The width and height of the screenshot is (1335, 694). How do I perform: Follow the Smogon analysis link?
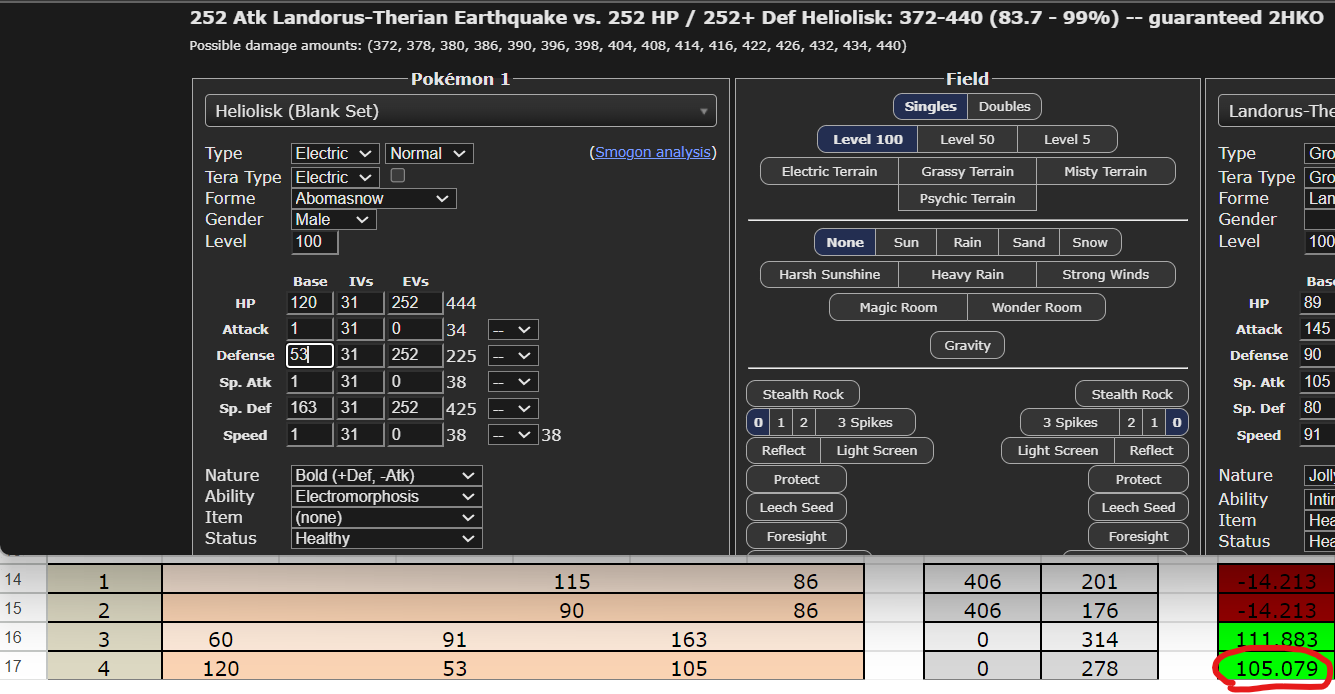click(x=653, y=152)
